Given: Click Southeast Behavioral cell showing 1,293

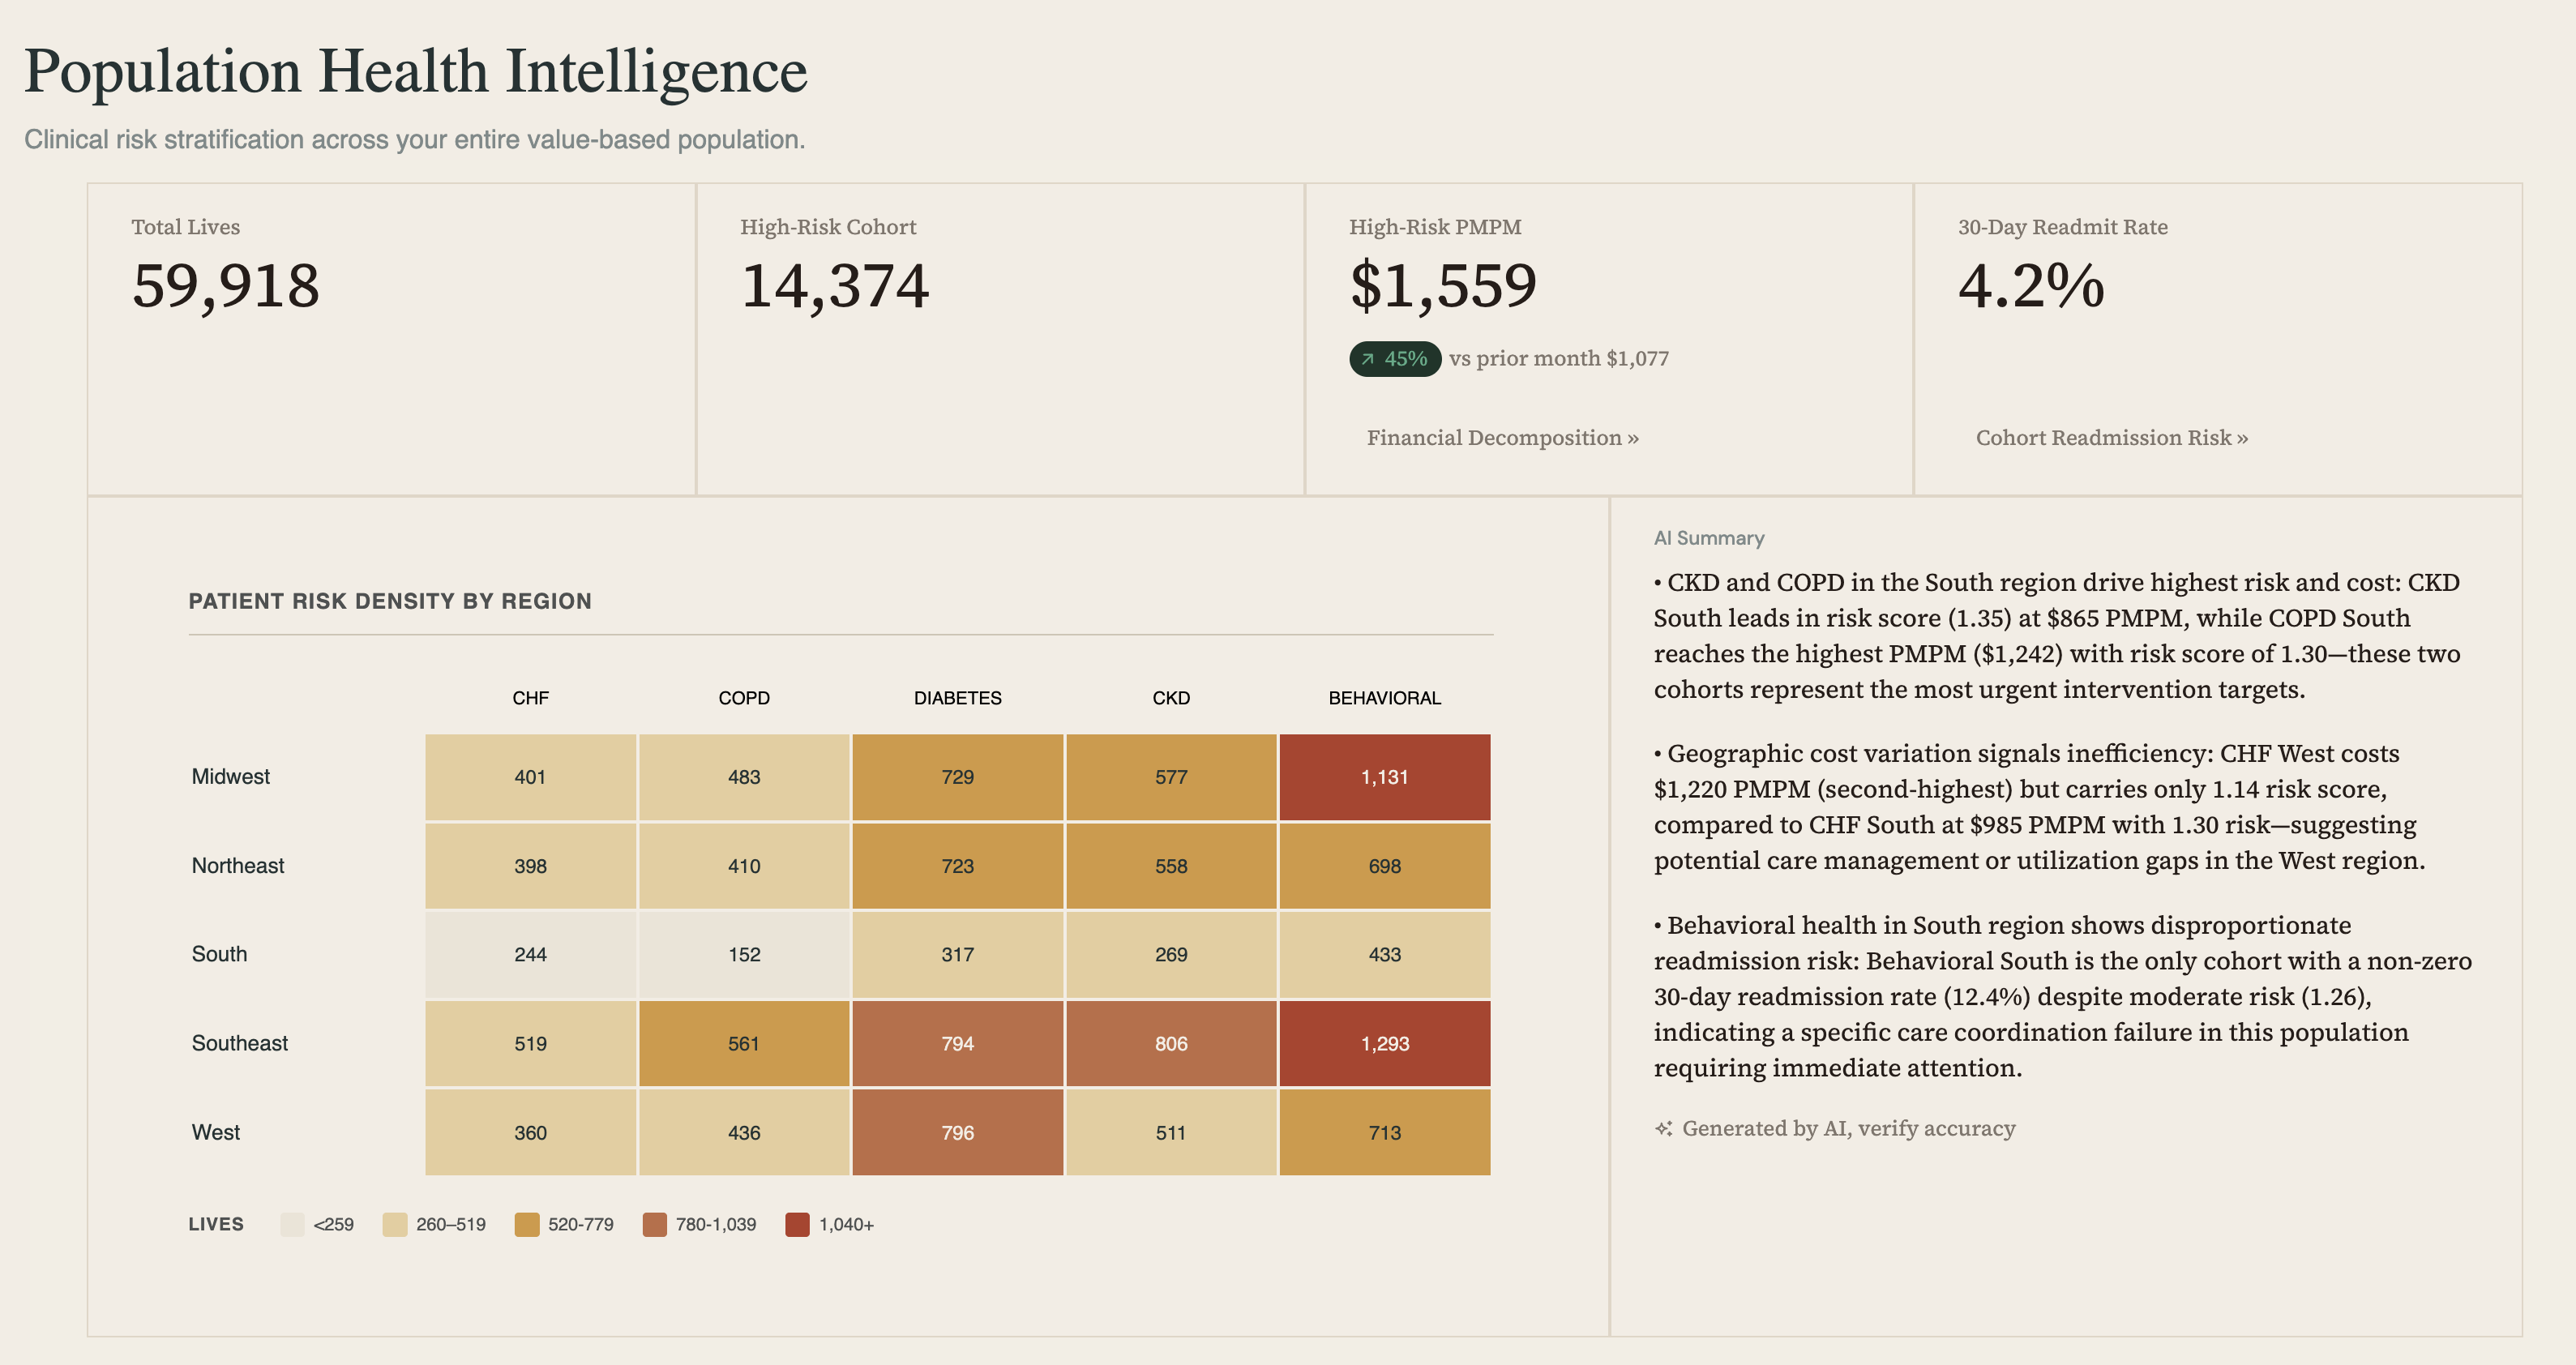Looking at the screenshot, I should tap(1385, 1043).
